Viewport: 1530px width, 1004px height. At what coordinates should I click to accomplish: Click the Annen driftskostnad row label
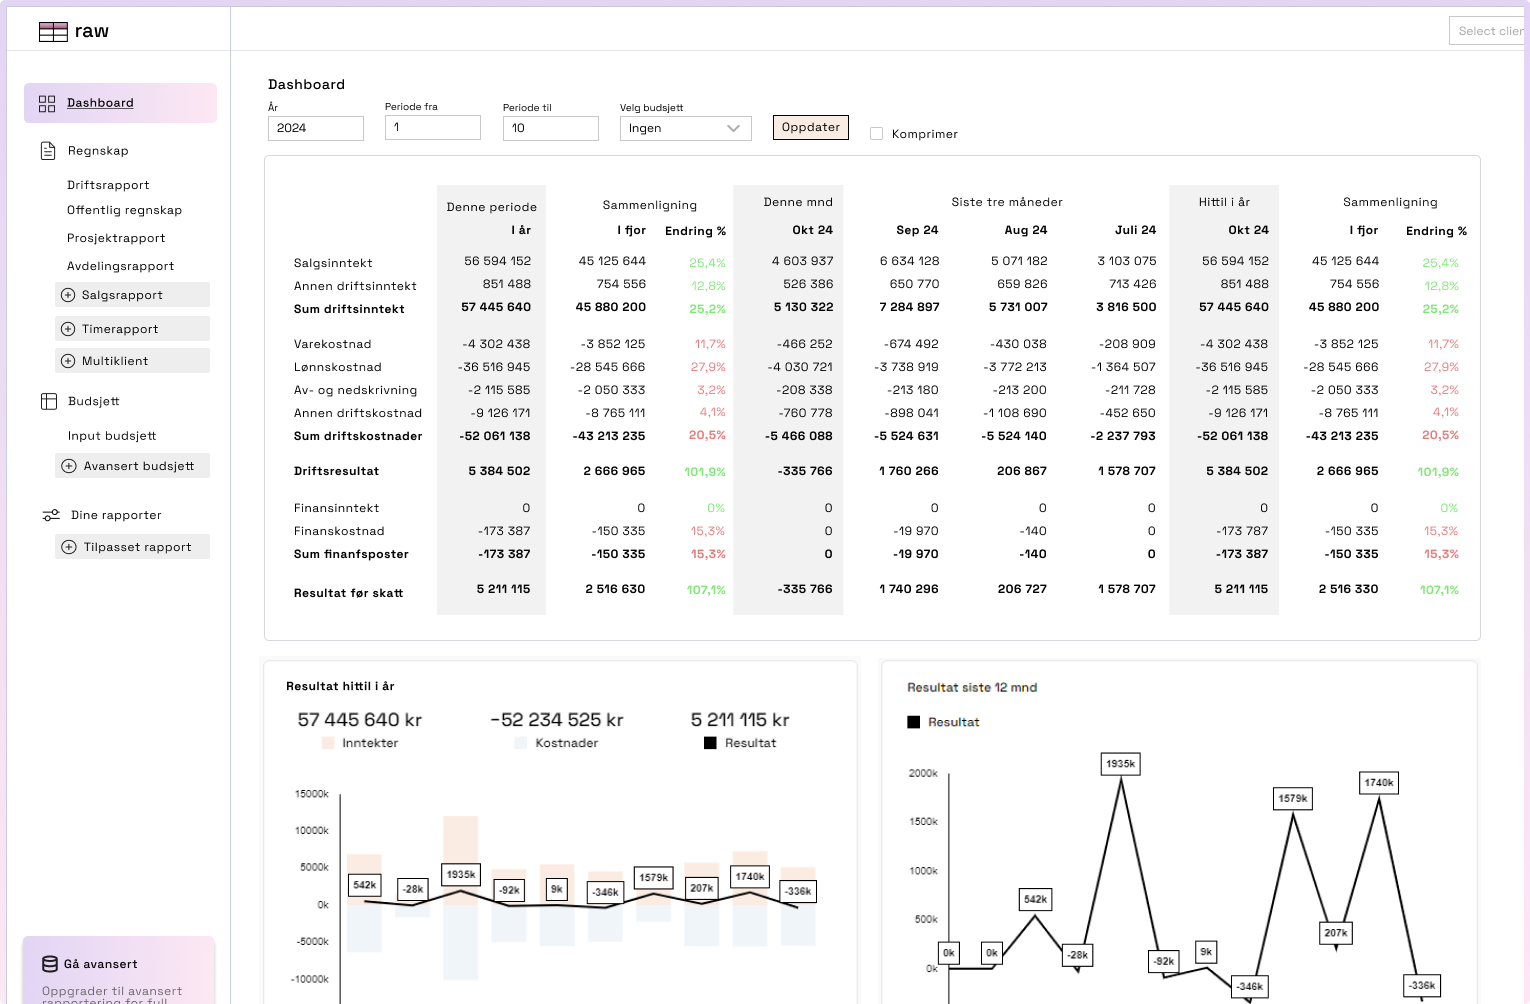(358, 413)
